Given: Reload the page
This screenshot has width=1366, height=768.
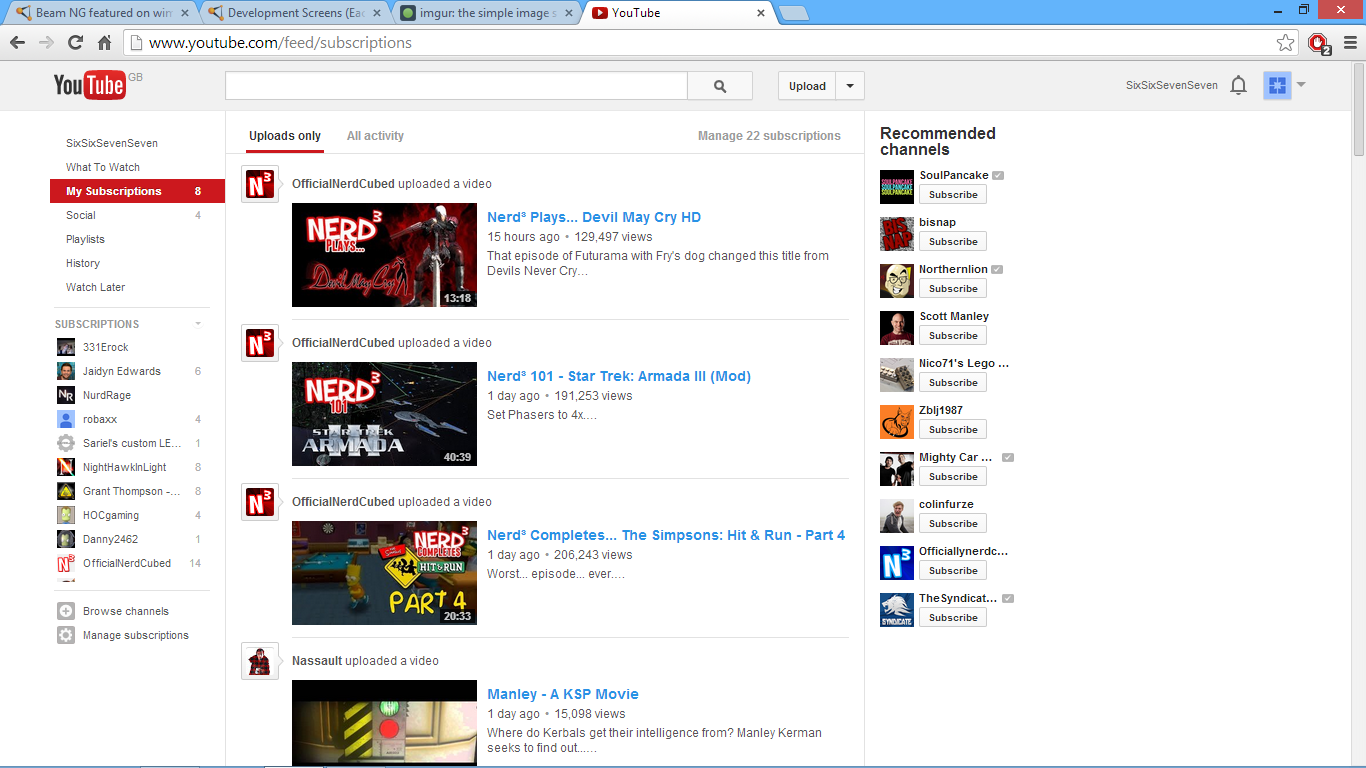Looking at the screenshot, I should [75, 42].
